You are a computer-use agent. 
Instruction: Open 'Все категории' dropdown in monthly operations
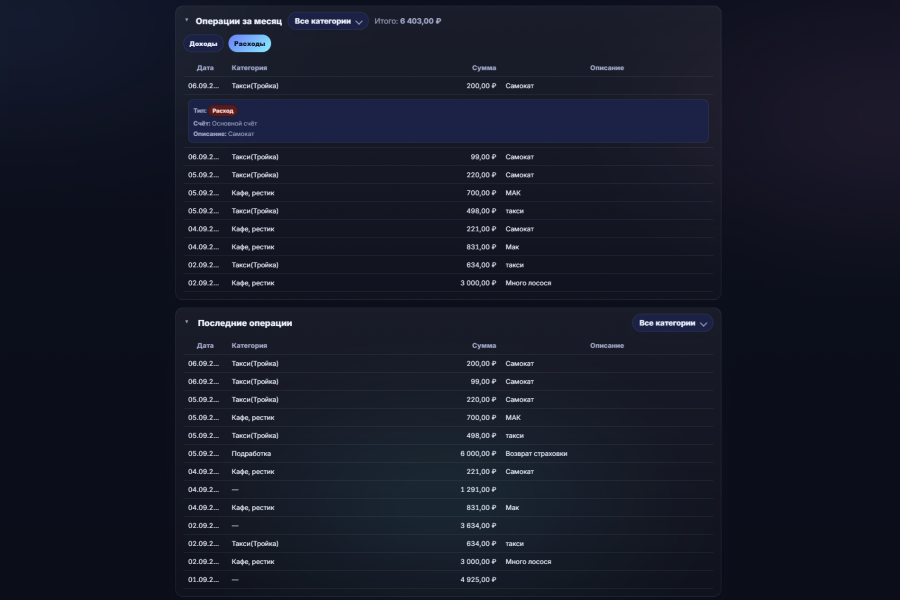point(328,21)
